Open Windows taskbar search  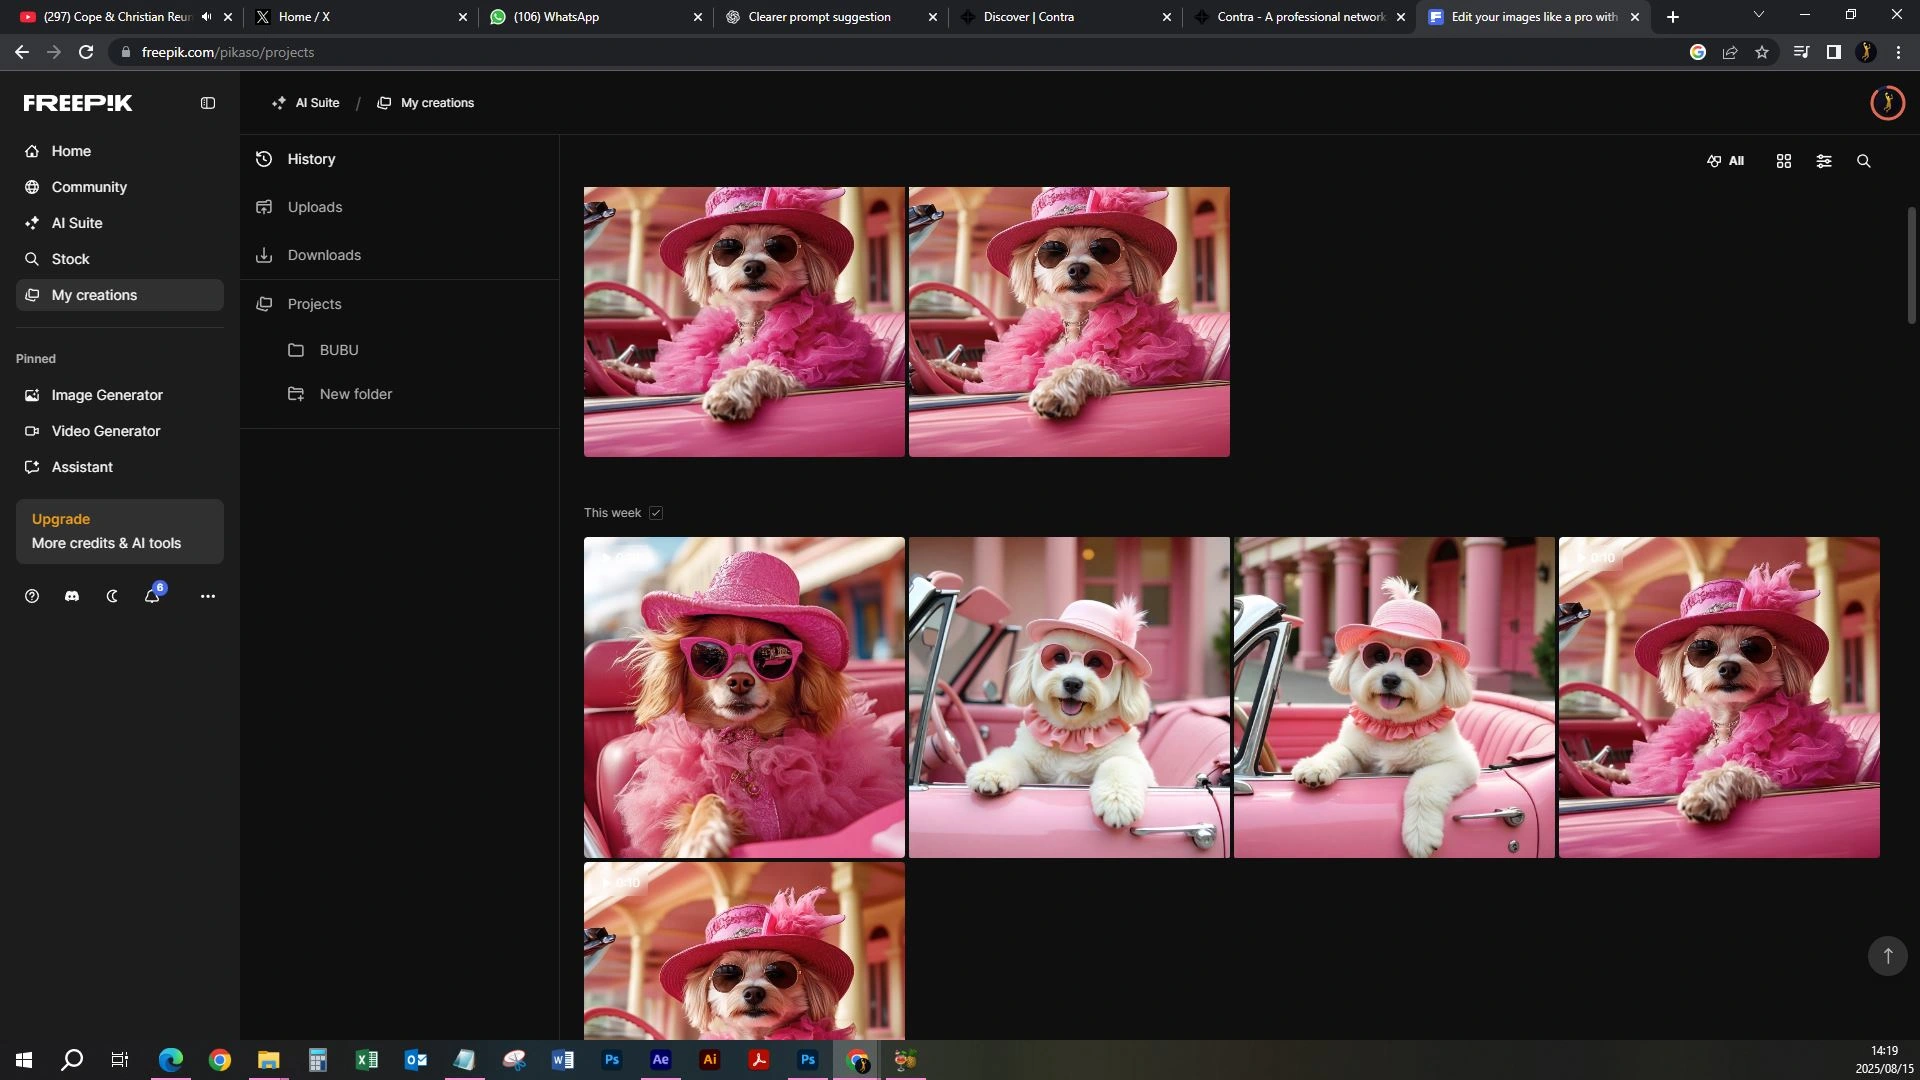[x=73, y=1060]
